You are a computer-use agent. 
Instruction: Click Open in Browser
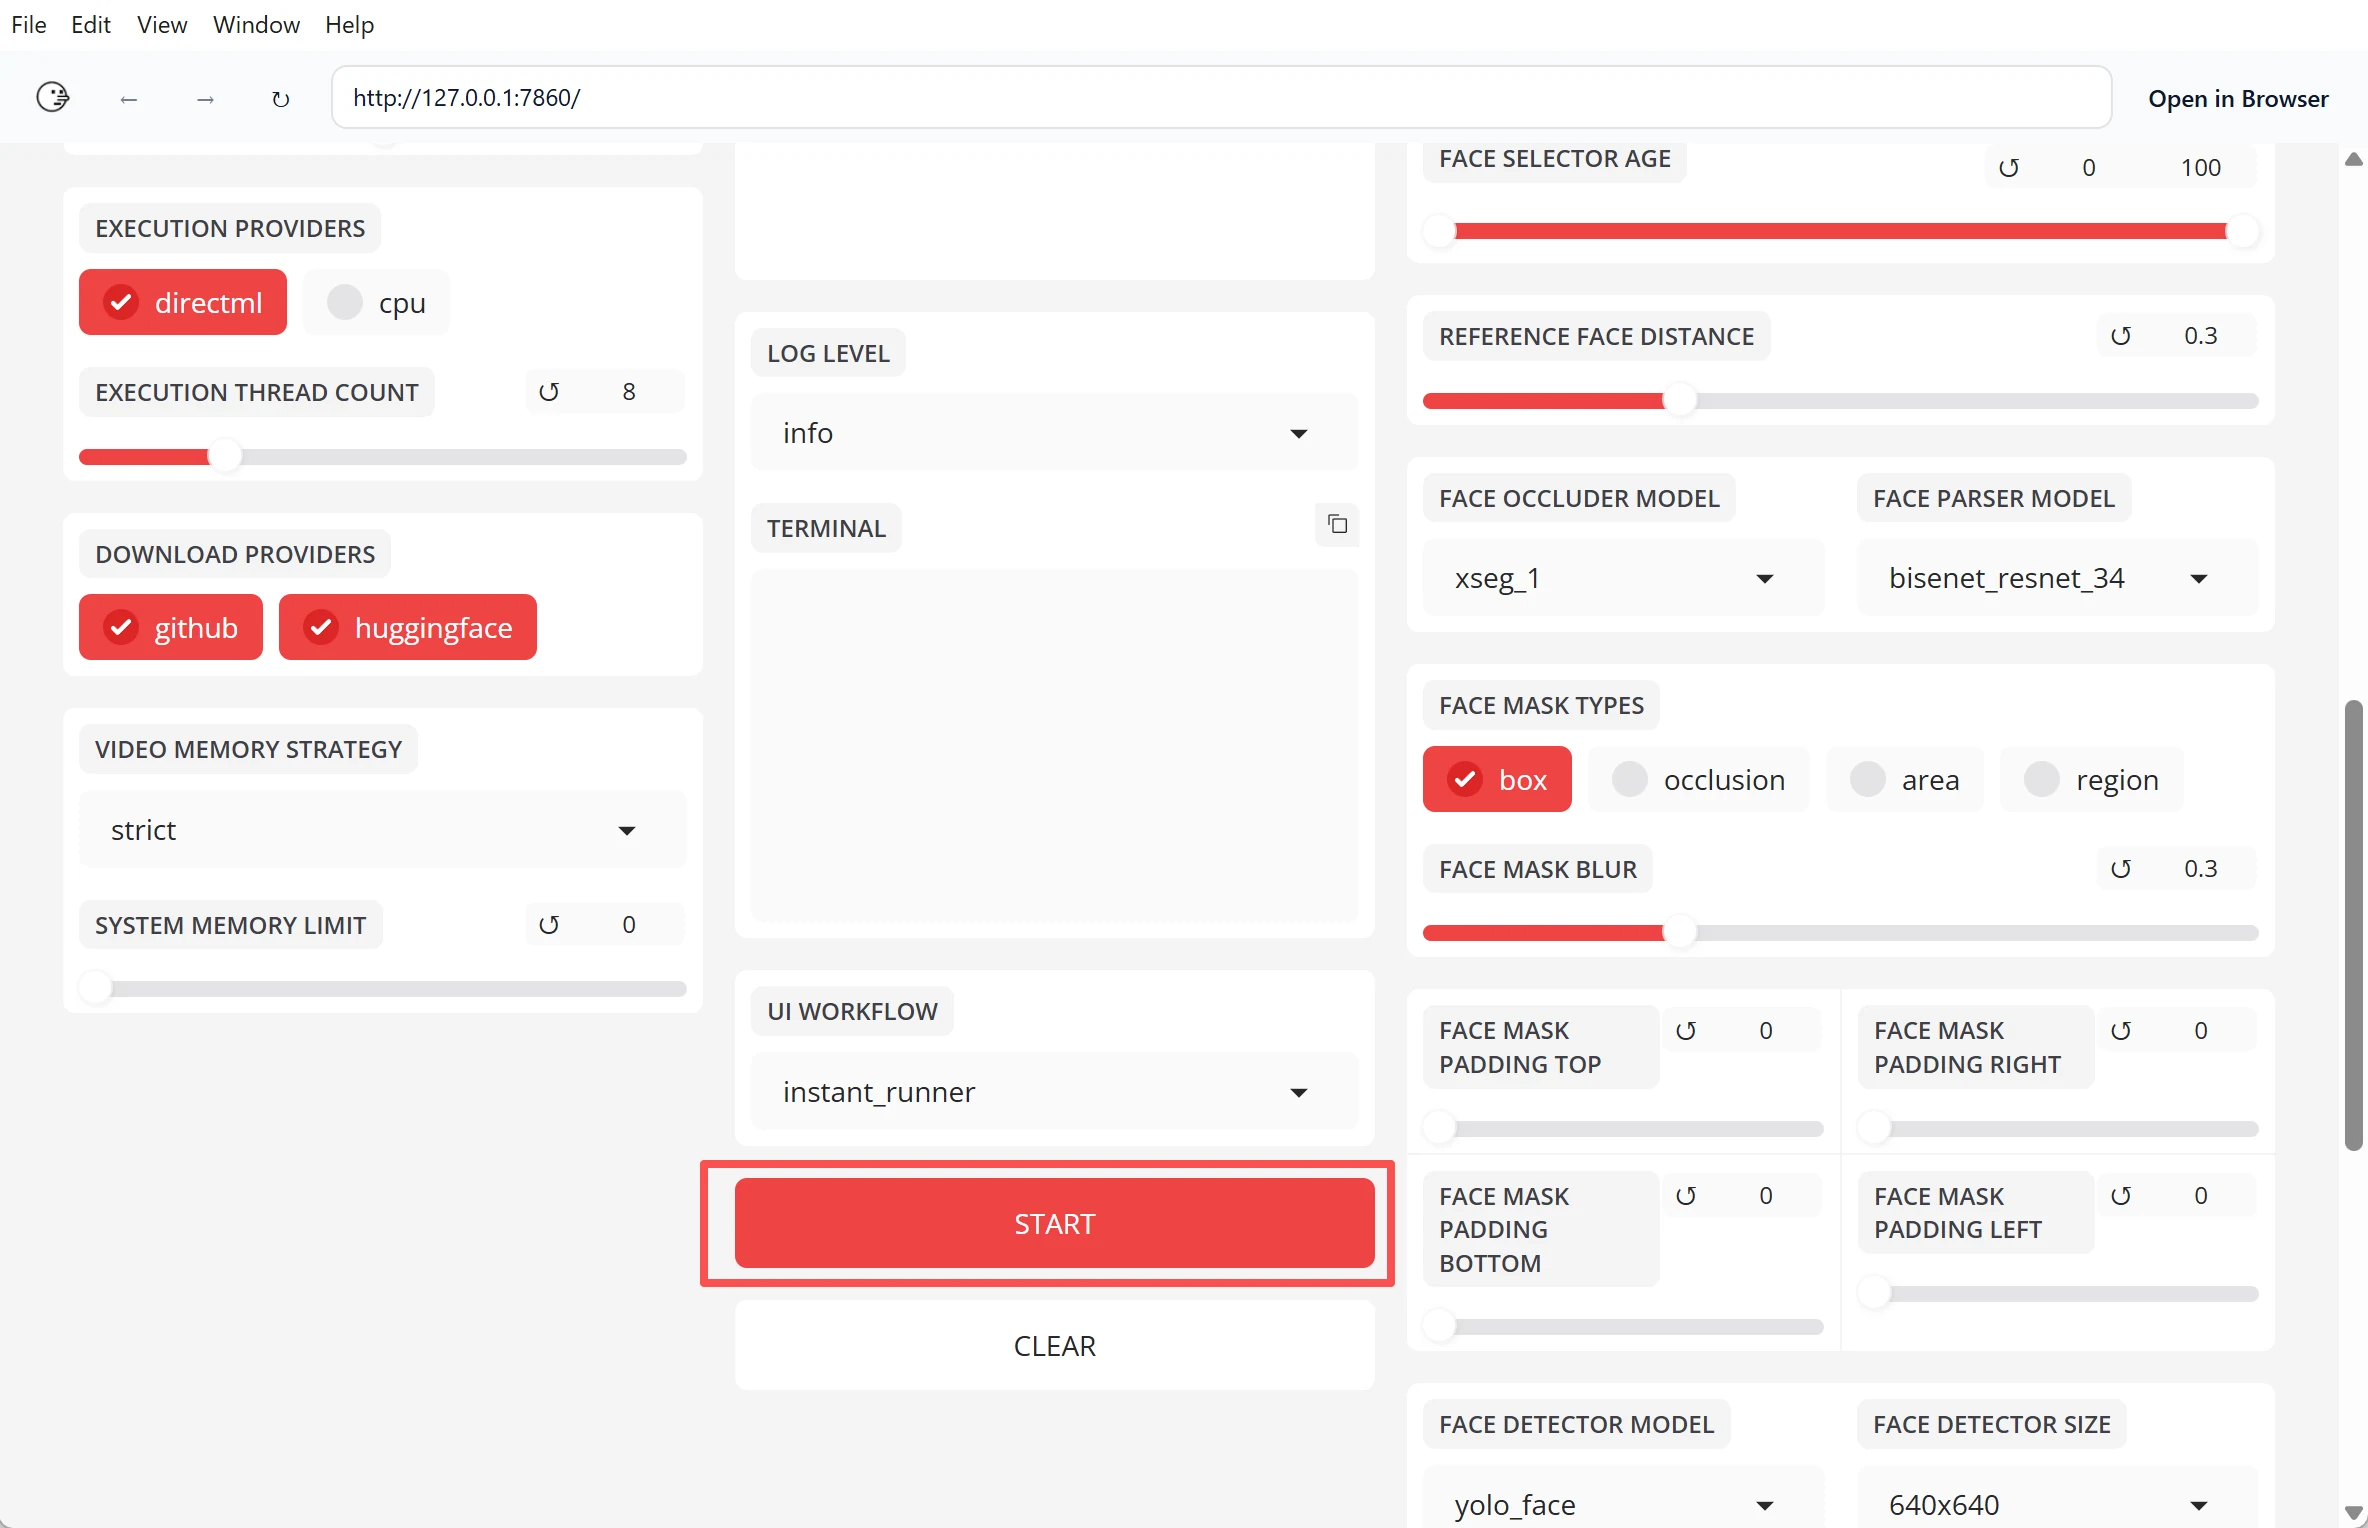(x=2238, y=98)
